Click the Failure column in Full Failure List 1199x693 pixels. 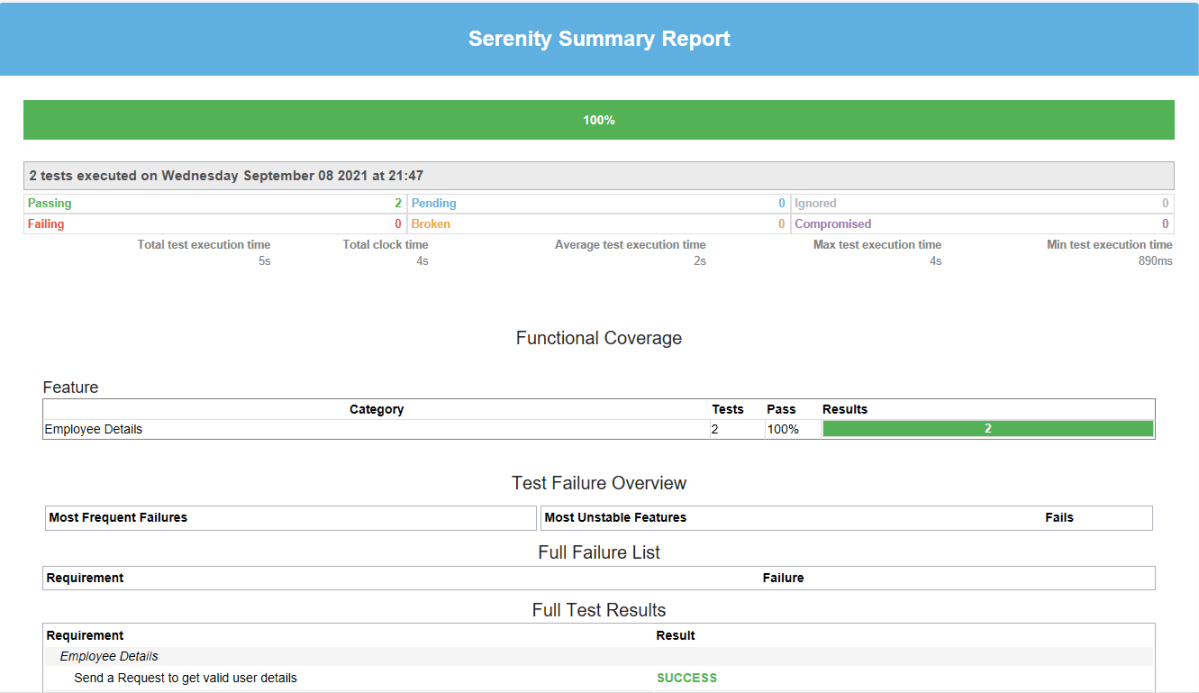coord(783,577)
